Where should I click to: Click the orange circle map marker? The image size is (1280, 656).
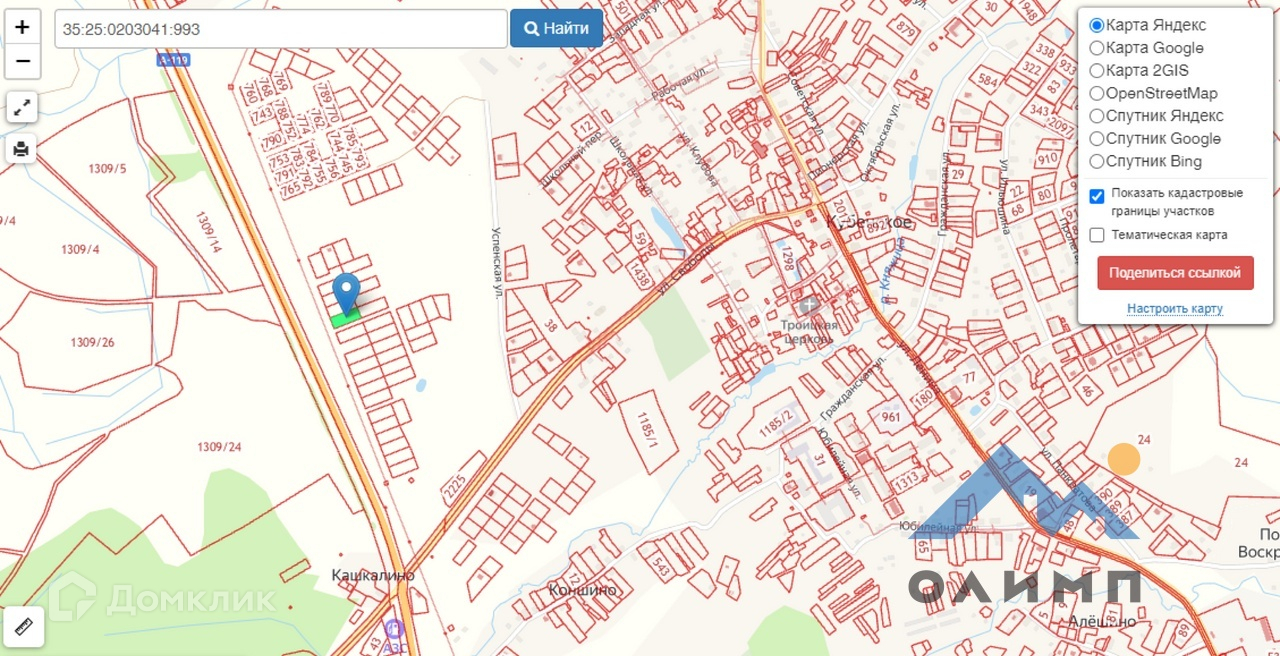(1124, 459)
